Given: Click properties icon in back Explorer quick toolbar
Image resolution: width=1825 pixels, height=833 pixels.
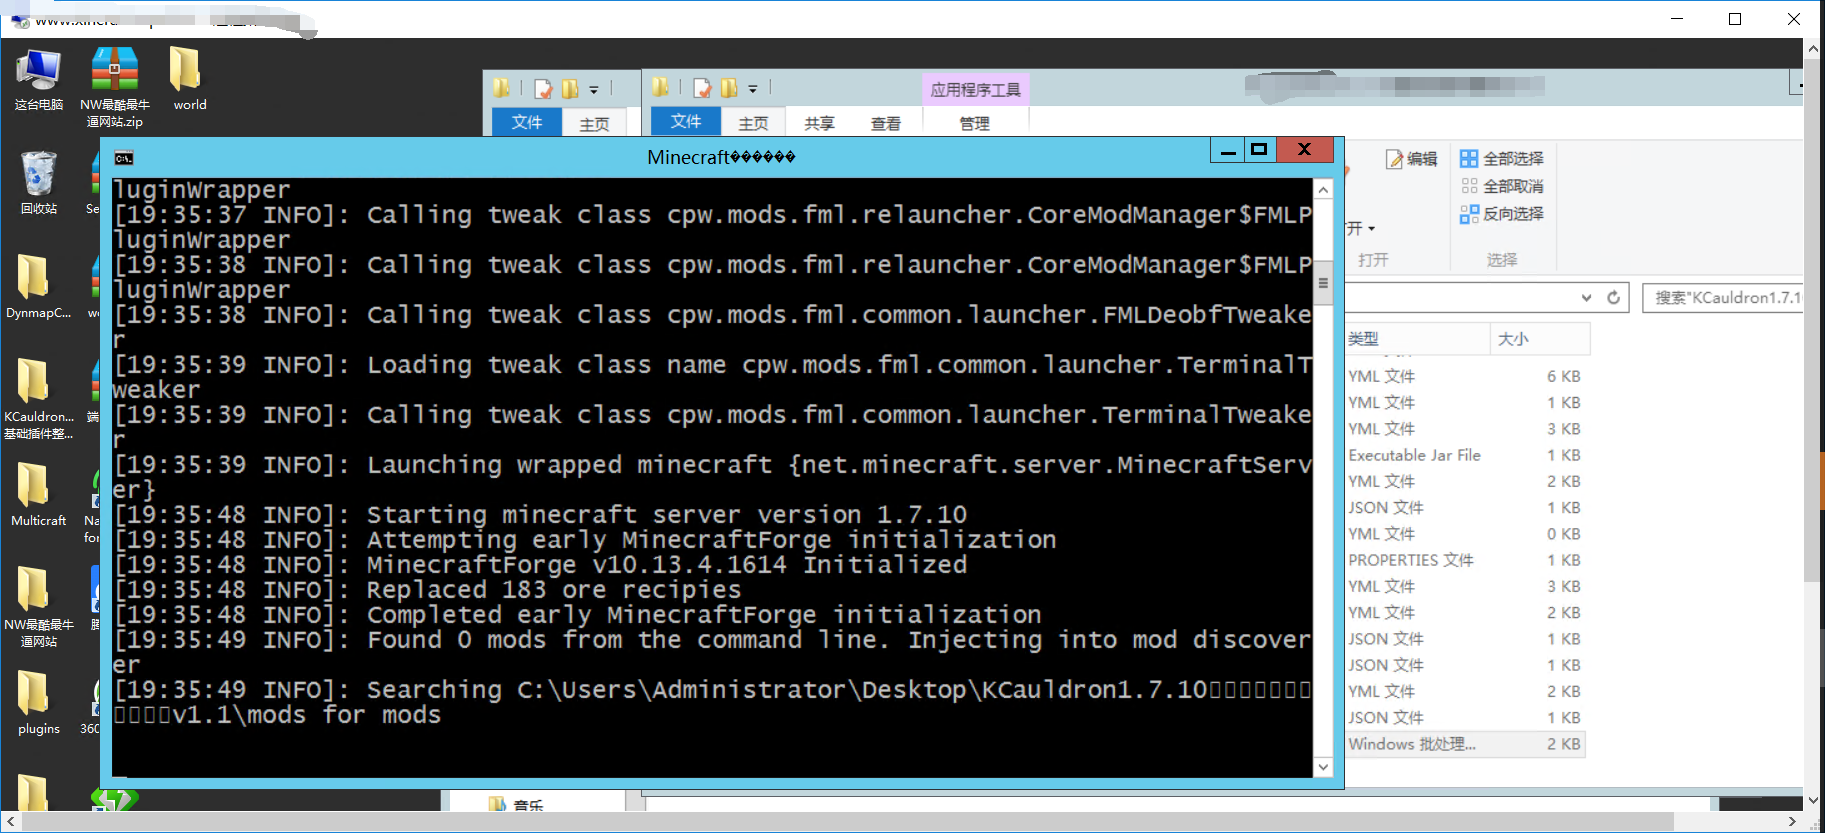Looking at the screenshot, I should click(x=543, y=89).
